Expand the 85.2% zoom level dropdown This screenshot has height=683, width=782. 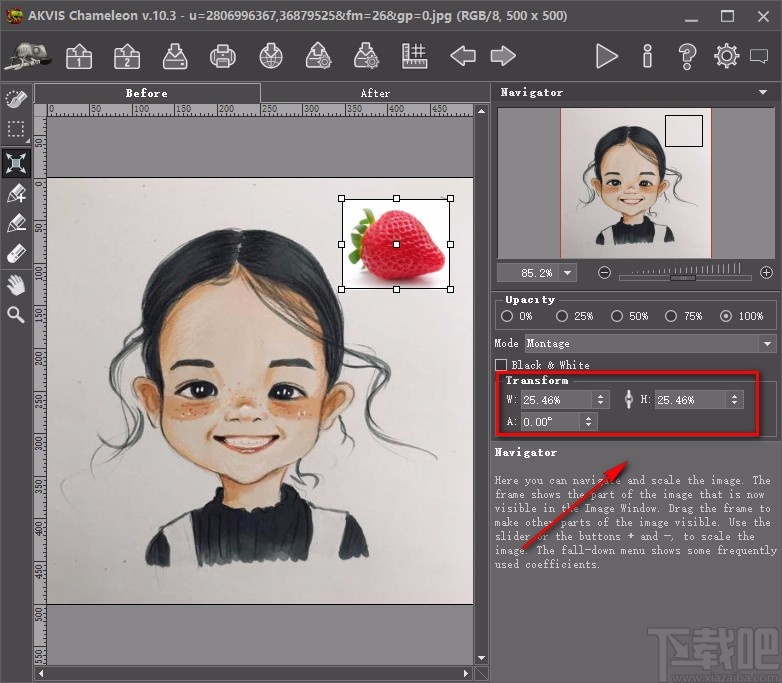[x=567, y=272]
